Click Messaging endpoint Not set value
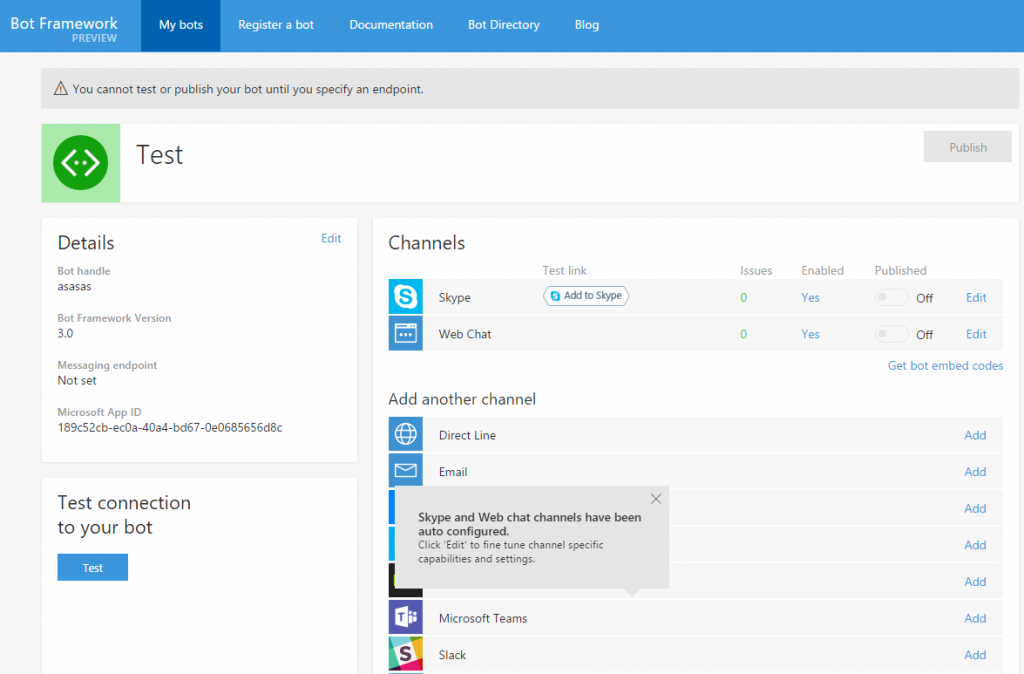This screenshot has height=674, width=1024. pyautogui.click(x=77, y=380)
